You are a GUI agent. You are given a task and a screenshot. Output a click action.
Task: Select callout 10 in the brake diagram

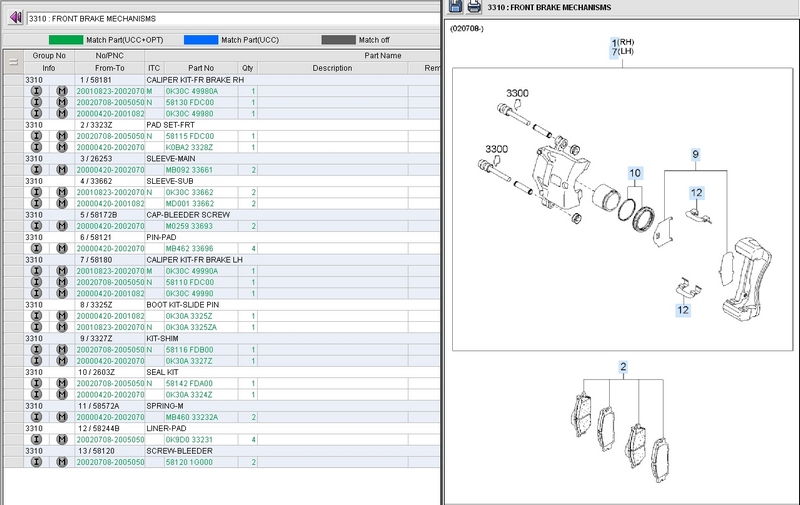pyautogui.click(x=634, y=173)
